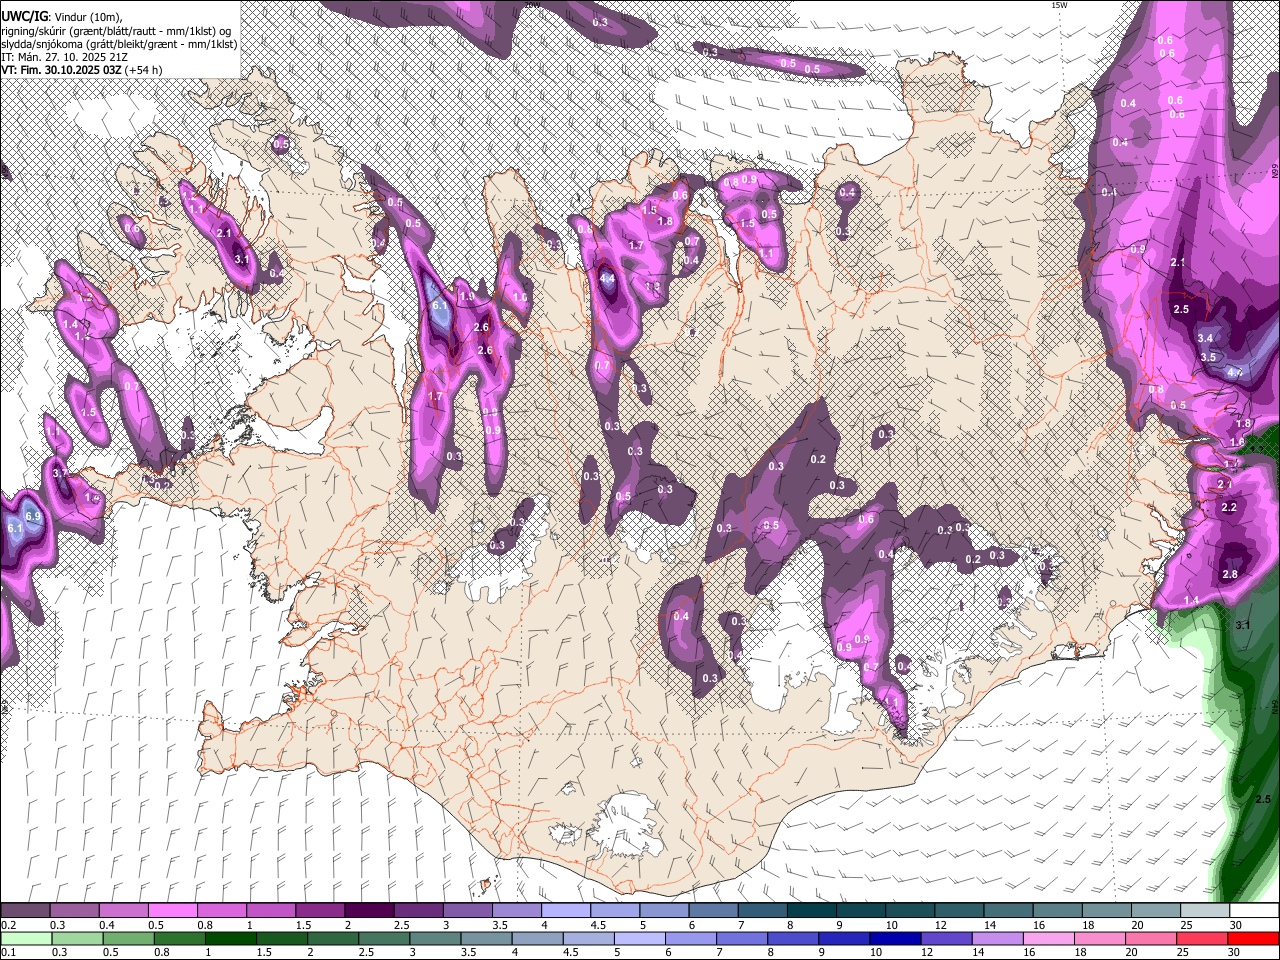Choose the snow legend swatch labelled 1.5
Screen dimensions: 1280x960
tap(319, 911)
